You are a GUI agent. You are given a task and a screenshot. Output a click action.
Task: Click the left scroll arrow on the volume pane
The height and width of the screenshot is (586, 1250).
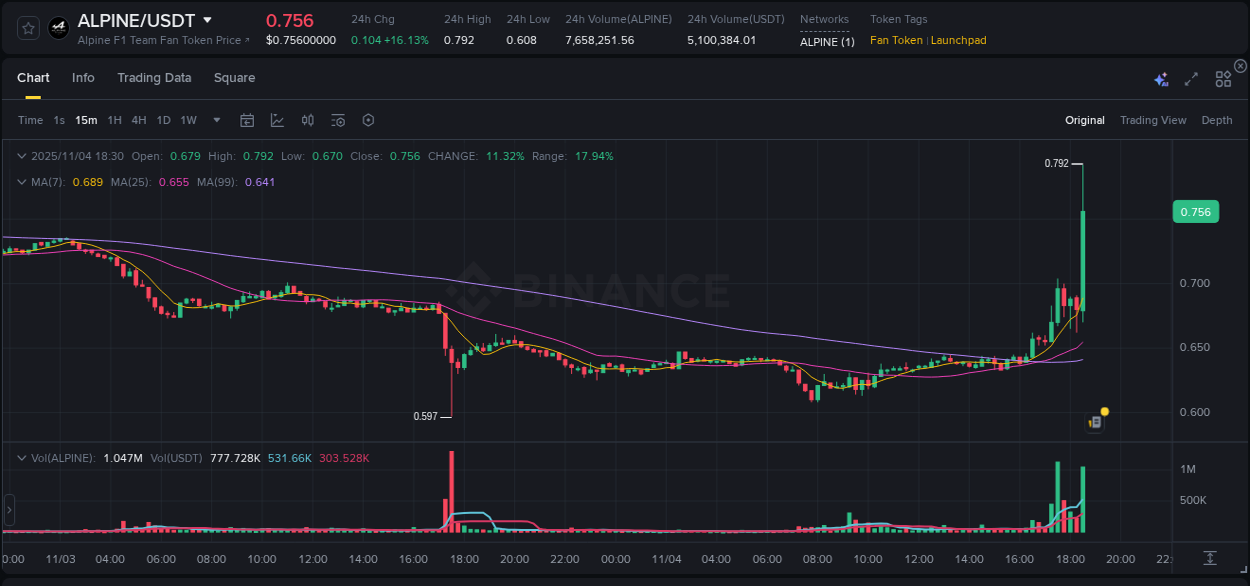(8, 511)
